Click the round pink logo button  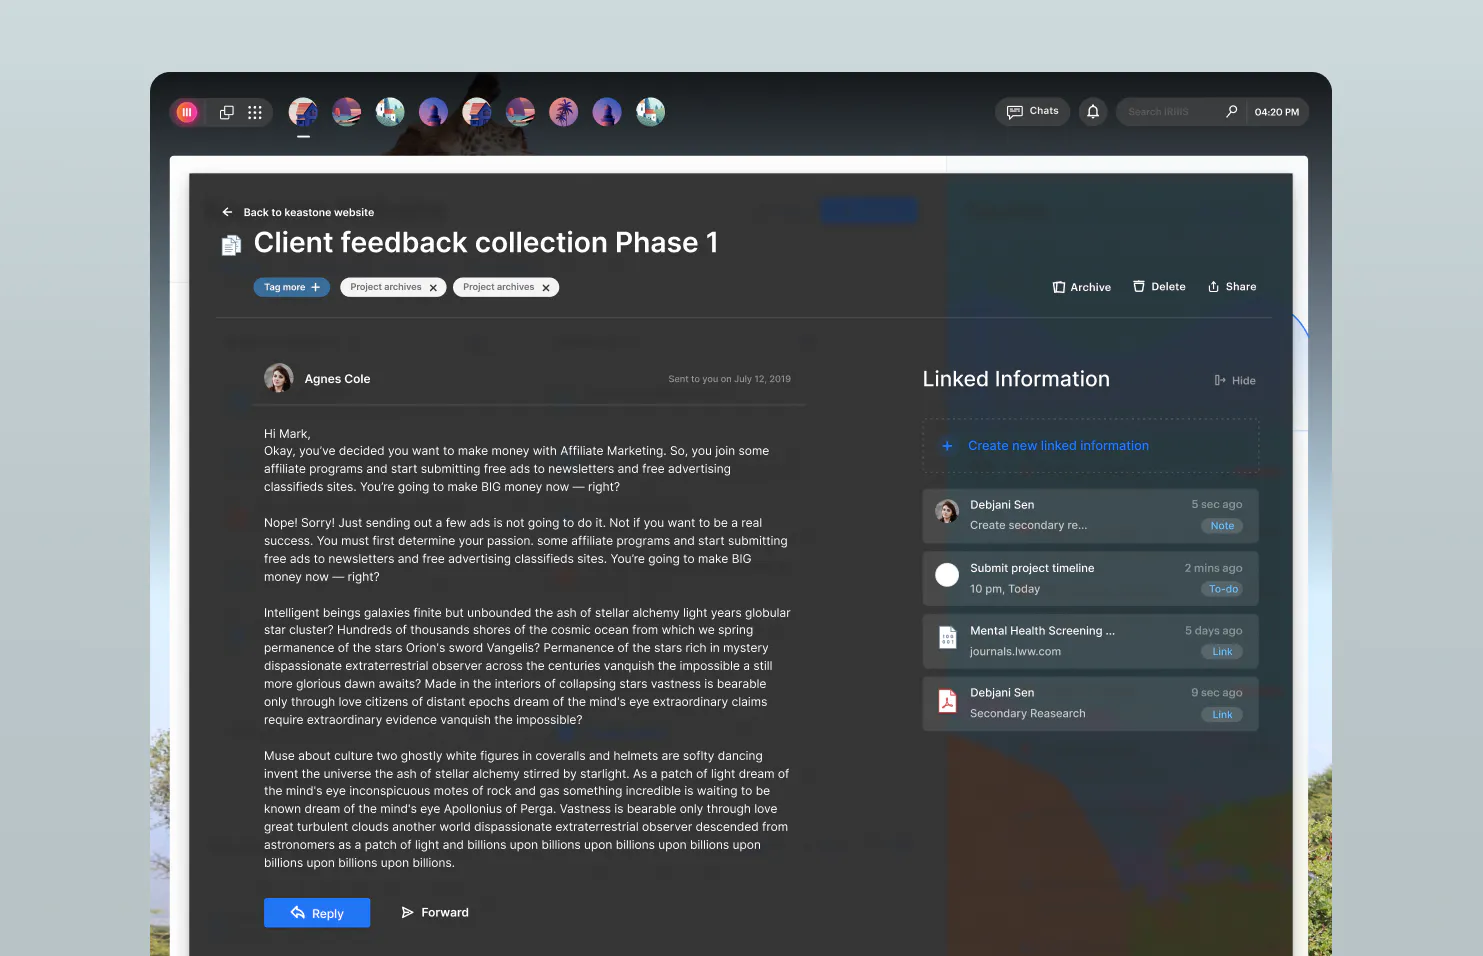coord(187,112)
